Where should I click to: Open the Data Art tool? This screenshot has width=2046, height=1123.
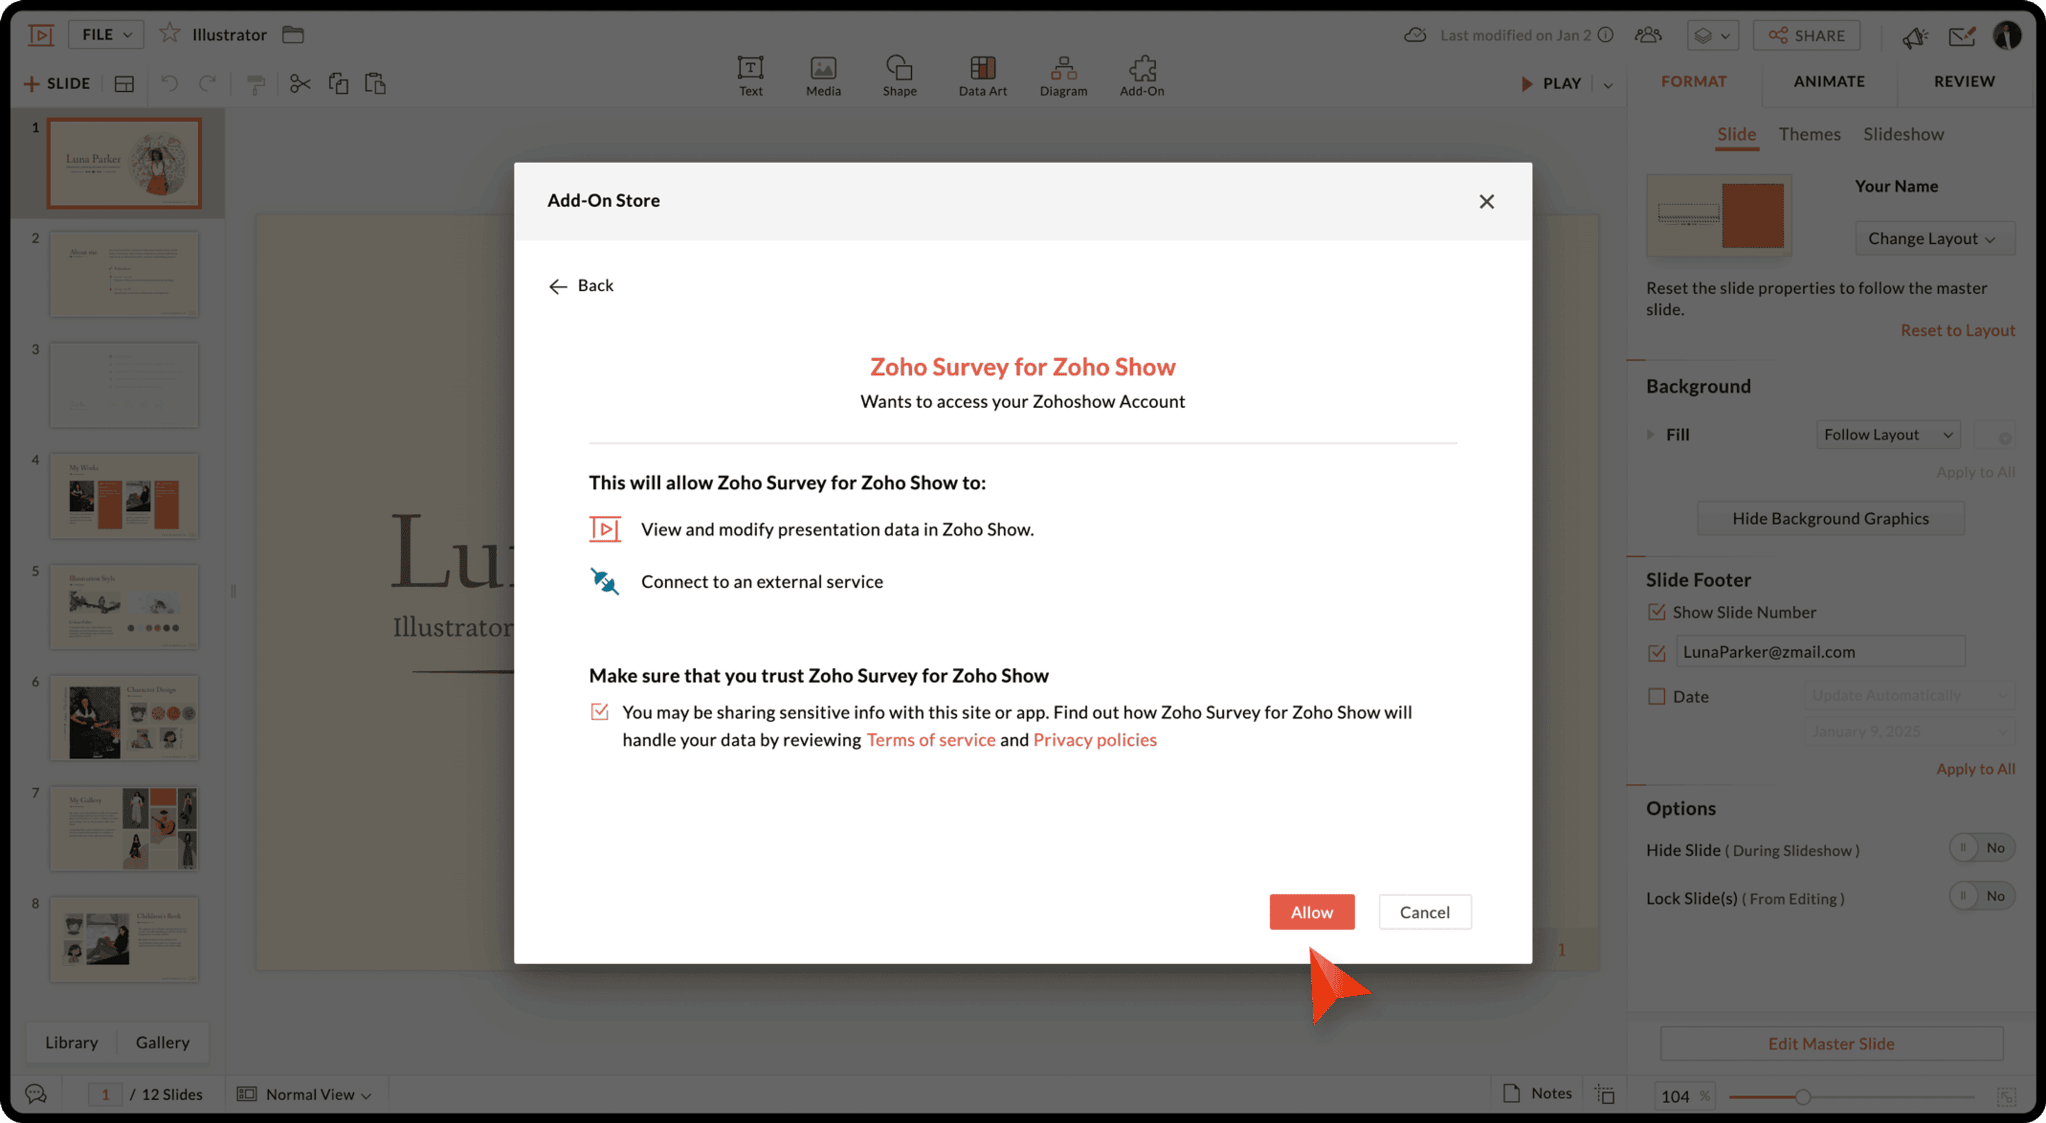[982, 76]
